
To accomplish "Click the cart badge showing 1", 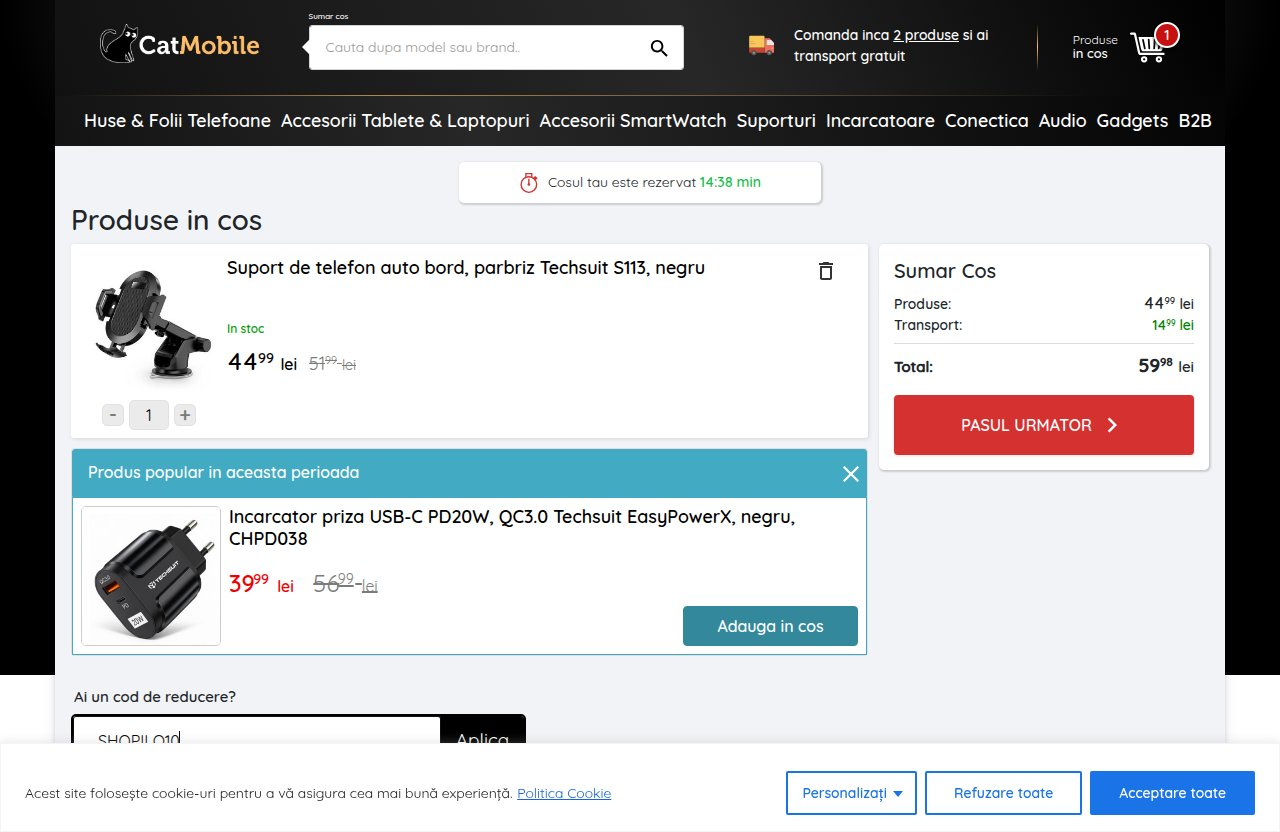I will (1165, 35).
